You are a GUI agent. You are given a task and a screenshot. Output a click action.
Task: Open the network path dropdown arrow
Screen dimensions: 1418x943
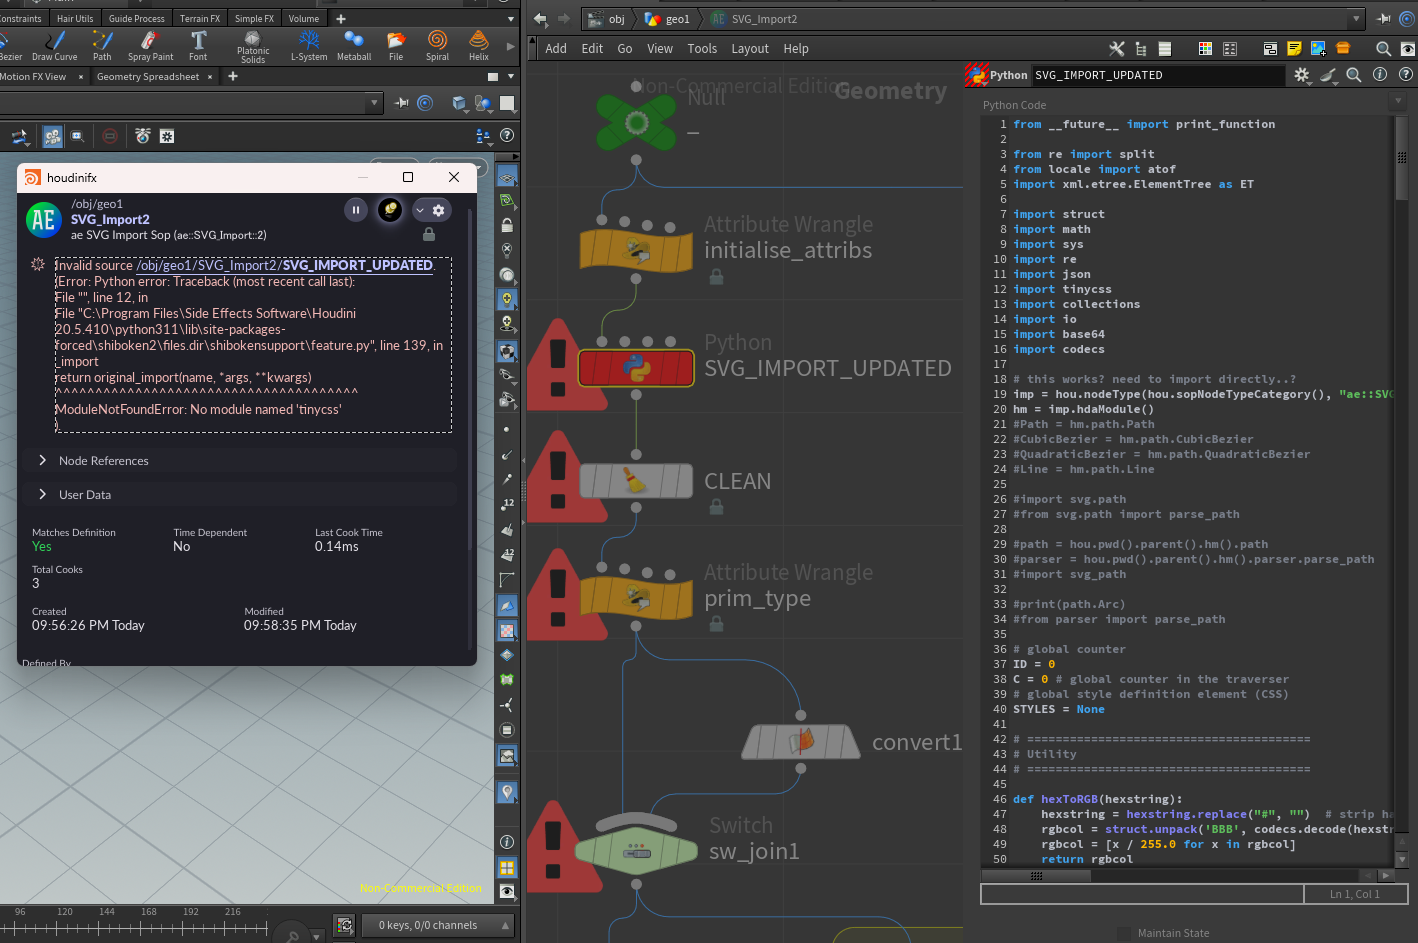(x=1356, y=19)
